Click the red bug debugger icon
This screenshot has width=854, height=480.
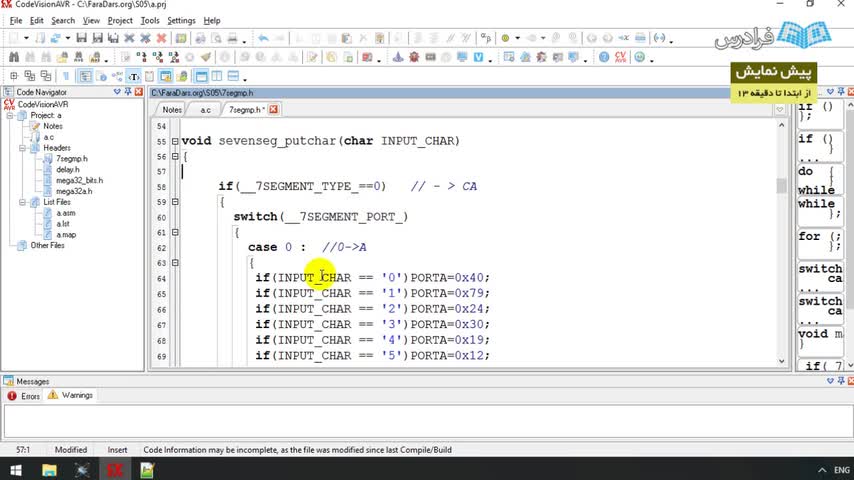414,57
